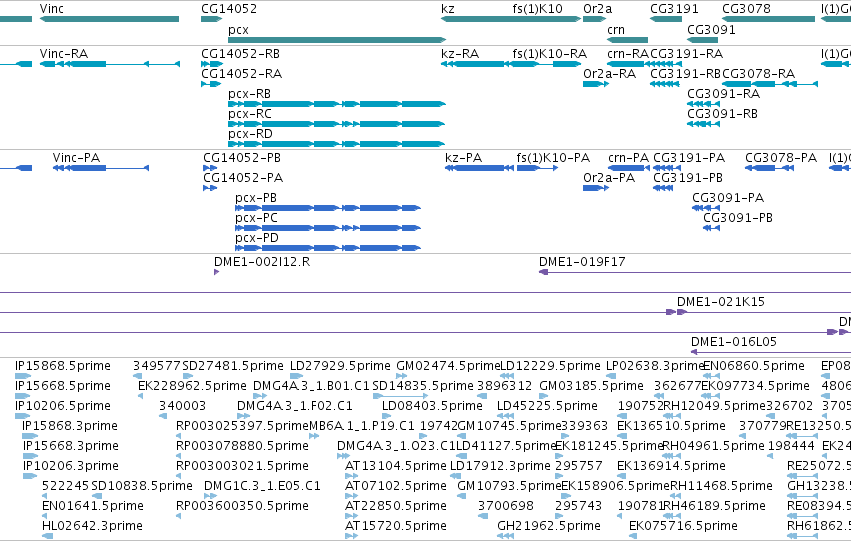This screenshot has width=851, height=541.
Task: Select the fs(1)K10-RA transcript label
Action: point(549,54)
